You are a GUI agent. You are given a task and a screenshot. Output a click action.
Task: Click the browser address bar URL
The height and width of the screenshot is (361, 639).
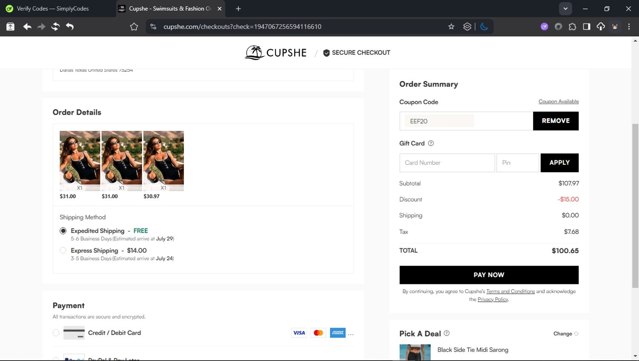coord(242,26)
